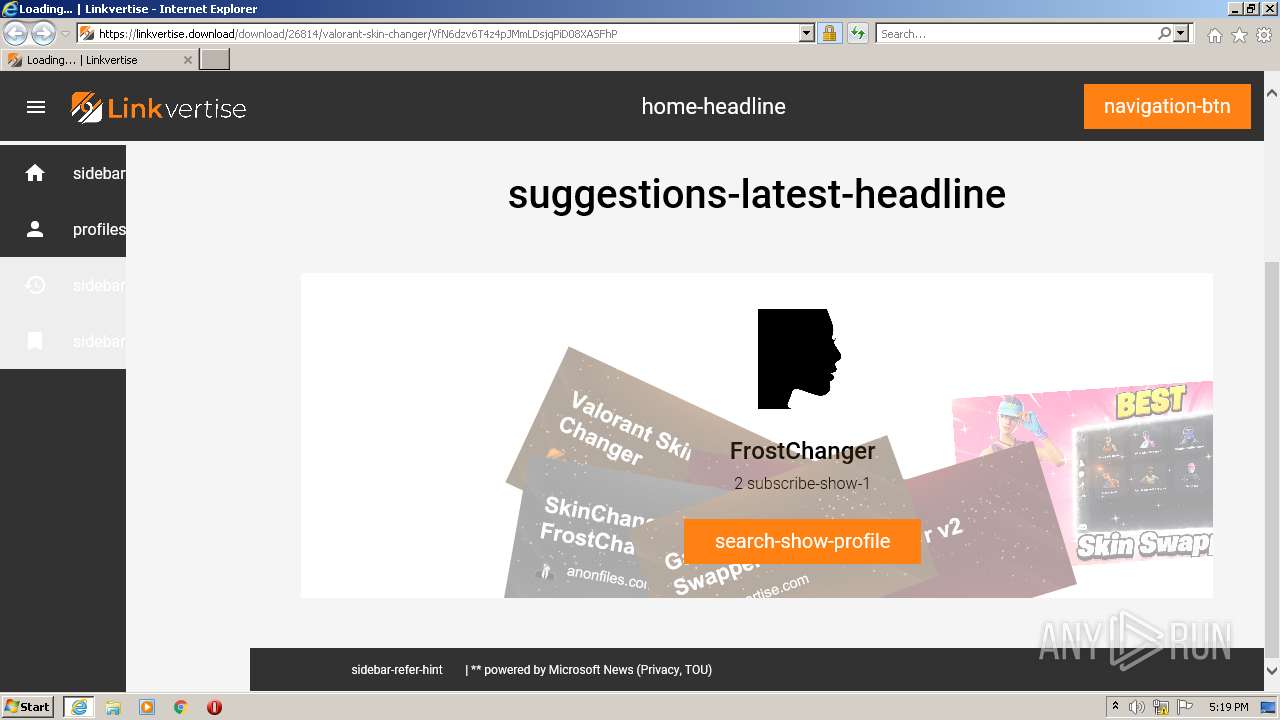1280x720 pixels.
Task: Open browser Tools with the gear icon
Action: 1264,35
